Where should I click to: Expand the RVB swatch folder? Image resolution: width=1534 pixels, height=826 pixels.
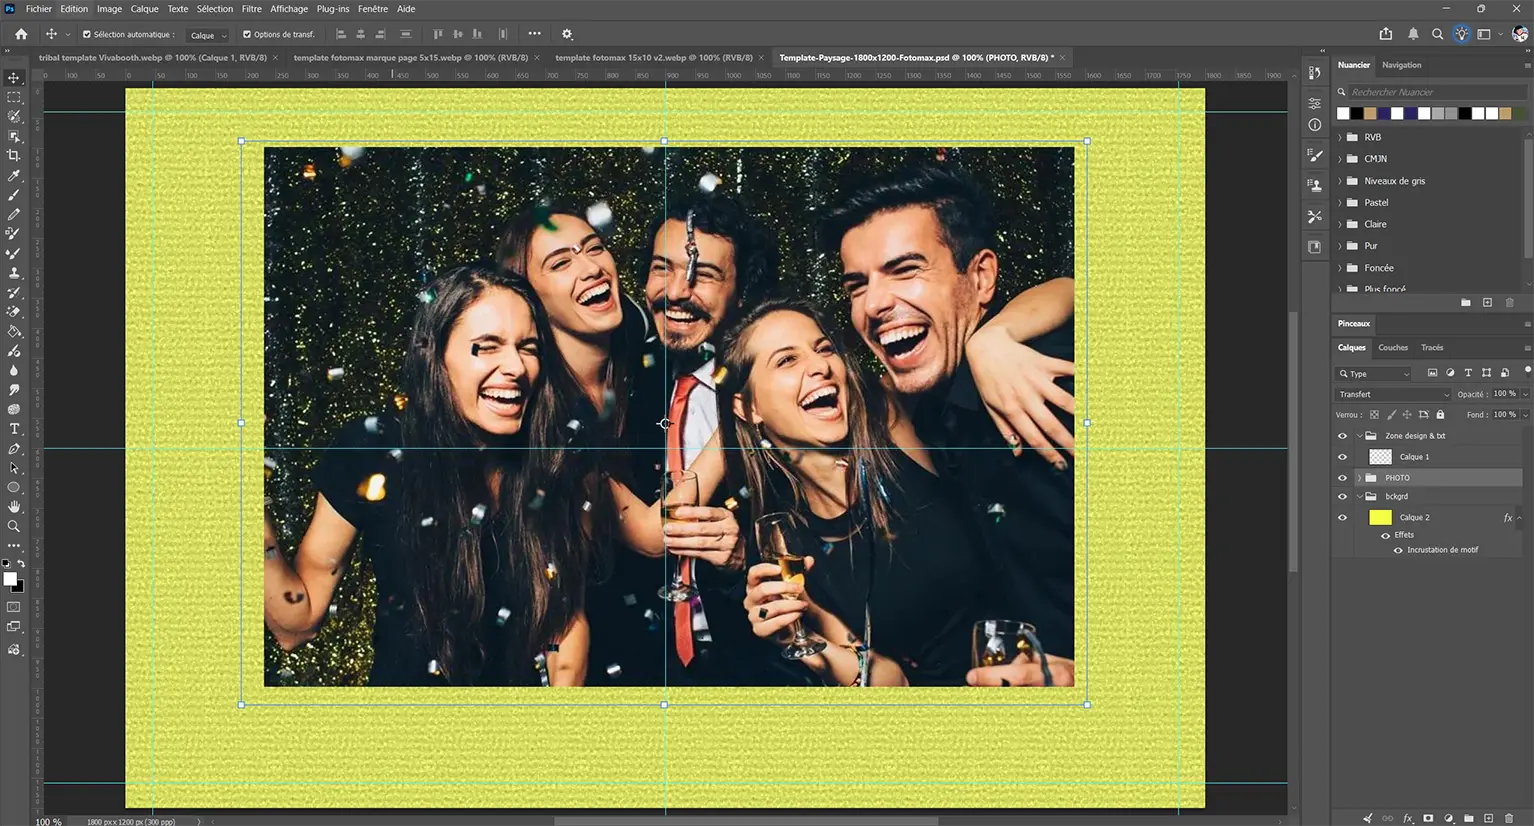[x=1341, y=137]
